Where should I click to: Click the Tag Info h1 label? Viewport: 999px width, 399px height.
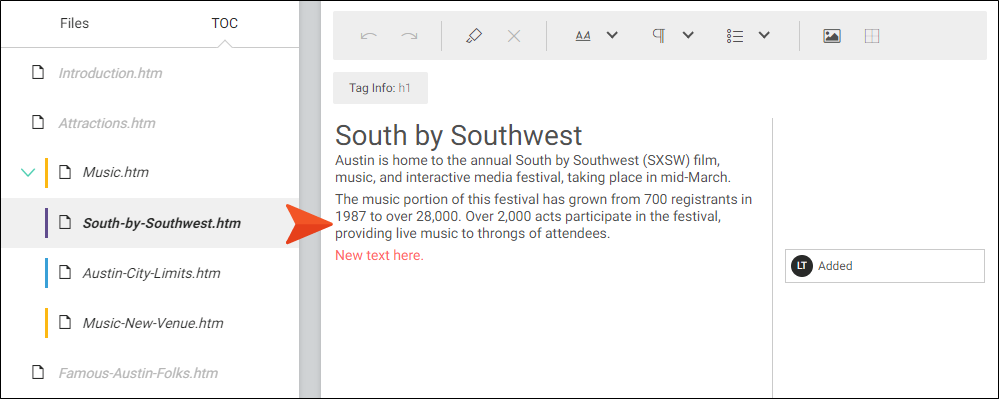[380, 88]
